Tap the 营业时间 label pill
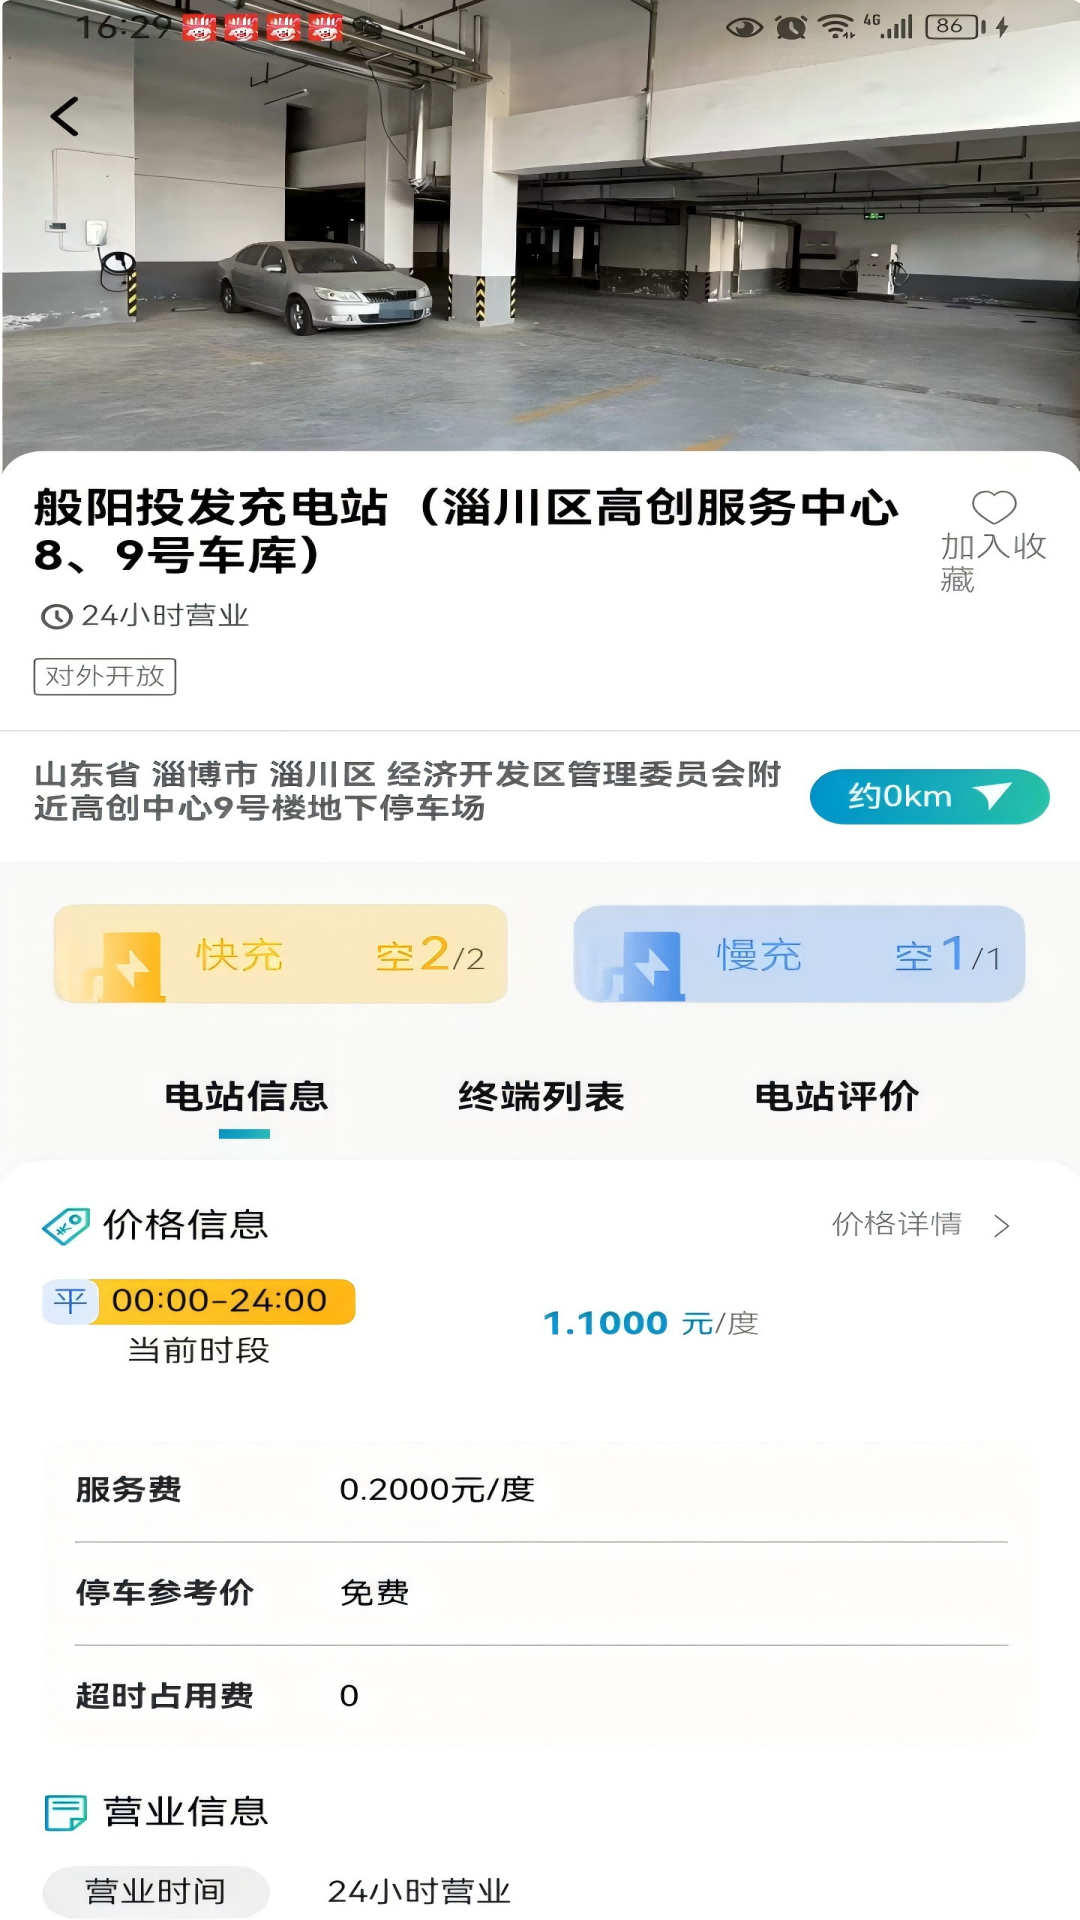The height and width of the screenshot is (1920, 1080). click(156, 1892)
